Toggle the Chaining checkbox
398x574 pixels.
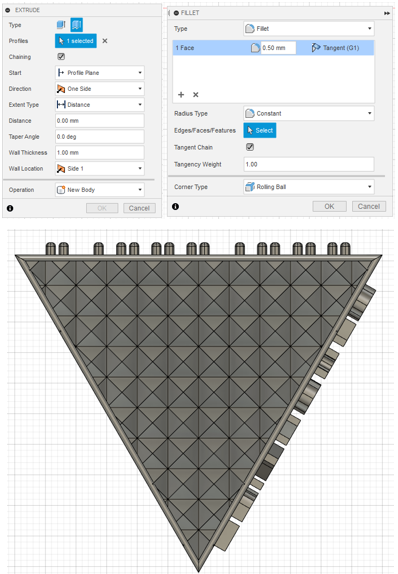pyautogui.click(x=61, y=56)
